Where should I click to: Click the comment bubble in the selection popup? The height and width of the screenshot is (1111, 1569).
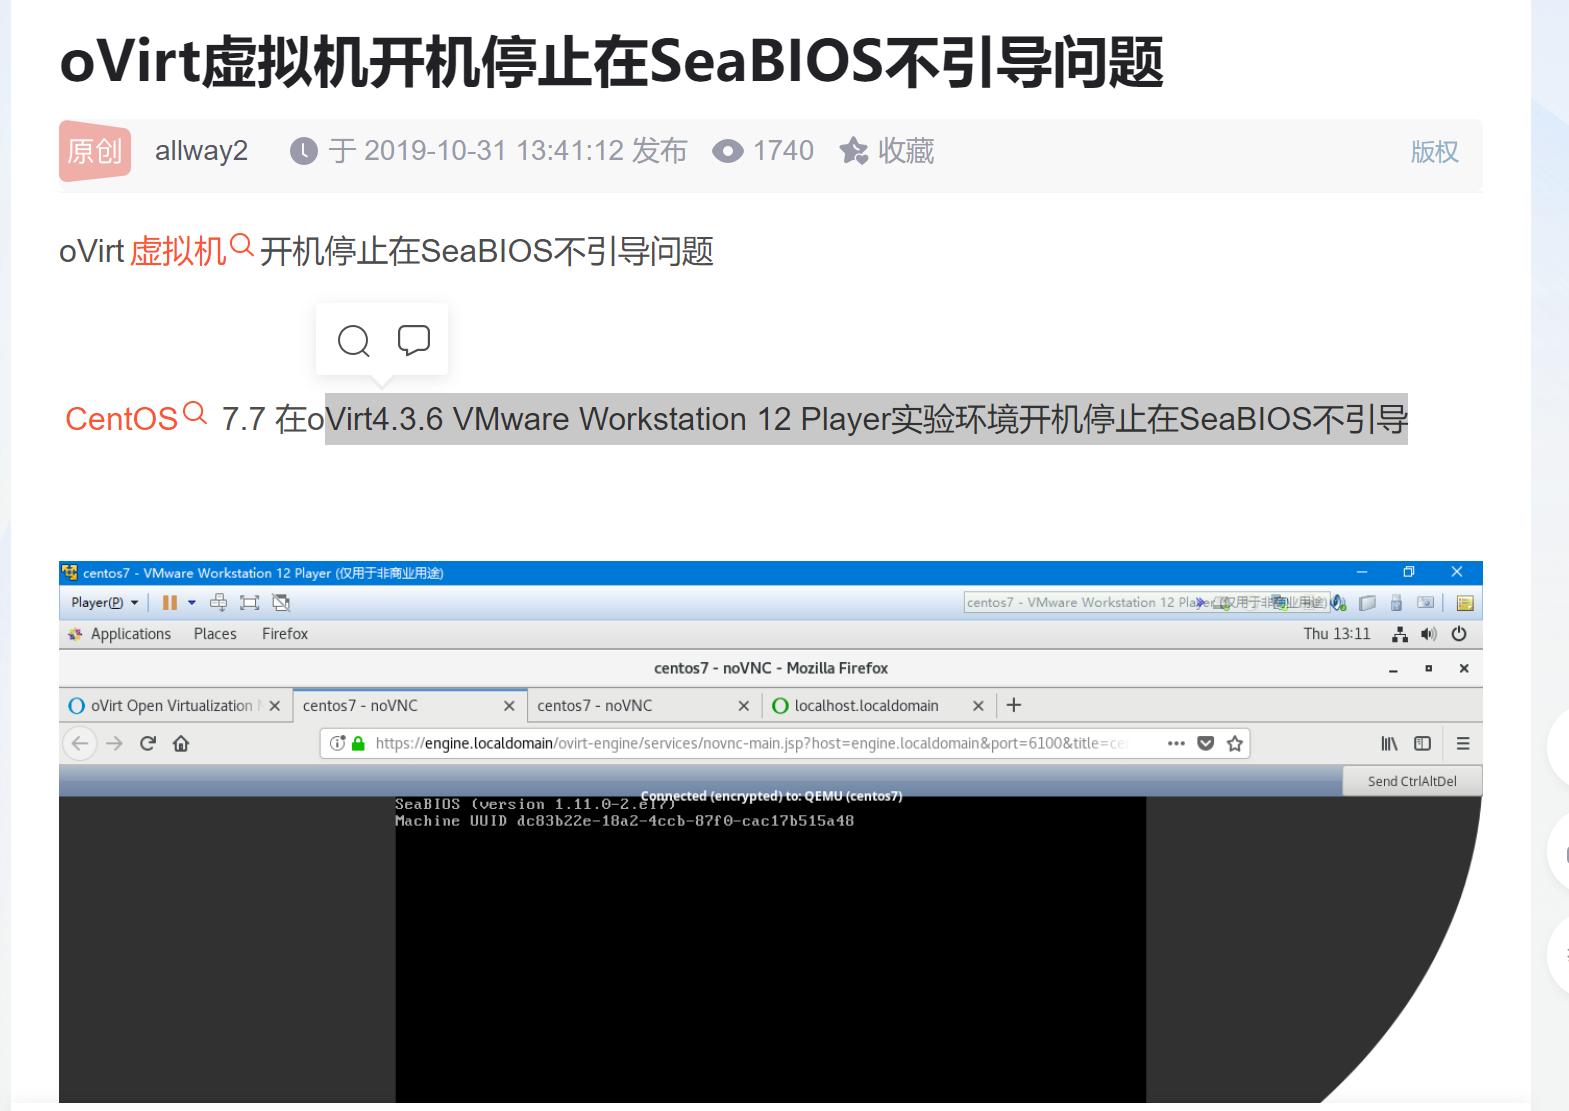pos(413,340)
